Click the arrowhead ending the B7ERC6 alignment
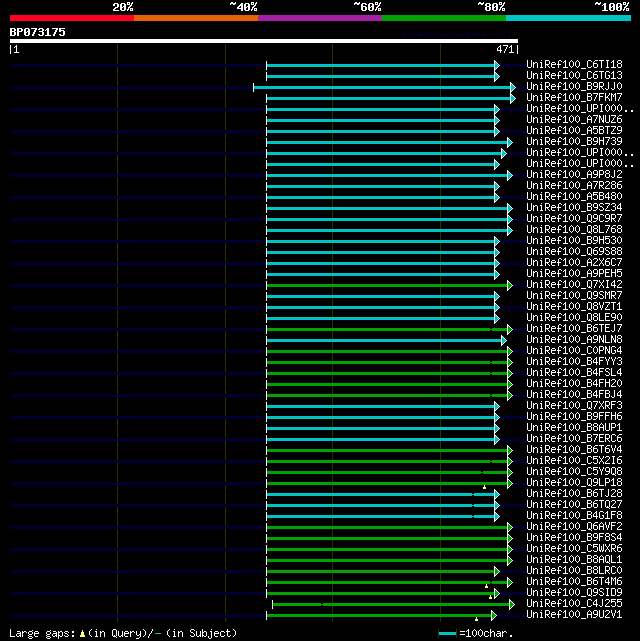Image resolution: width=640 pixels, height=641 pixels. pyautogui.click(x=497, y=439)
